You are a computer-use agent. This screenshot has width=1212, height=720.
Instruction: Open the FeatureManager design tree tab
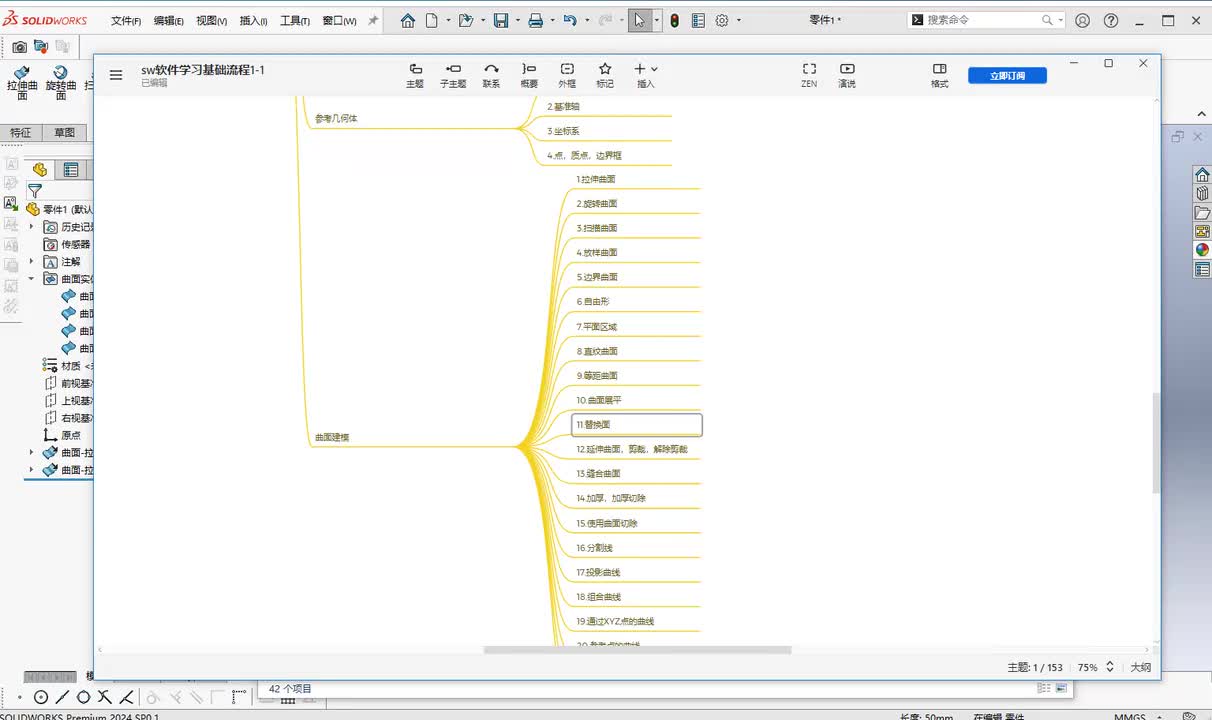click(x=40, y=170)
